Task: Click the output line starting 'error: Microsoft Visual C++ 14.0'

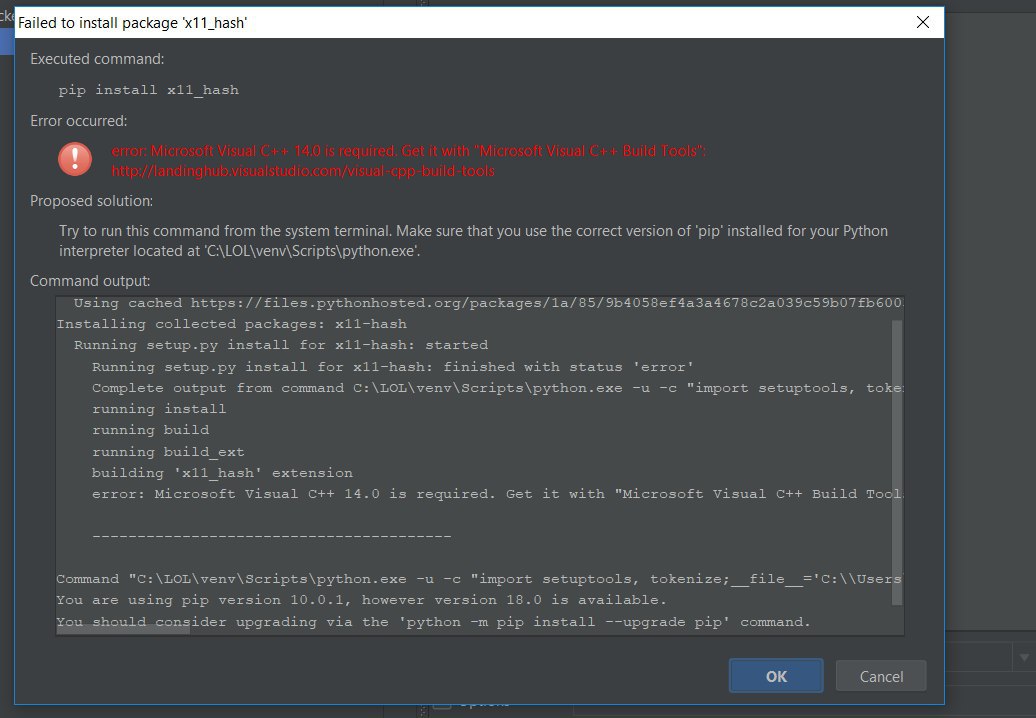Action: 498,494
